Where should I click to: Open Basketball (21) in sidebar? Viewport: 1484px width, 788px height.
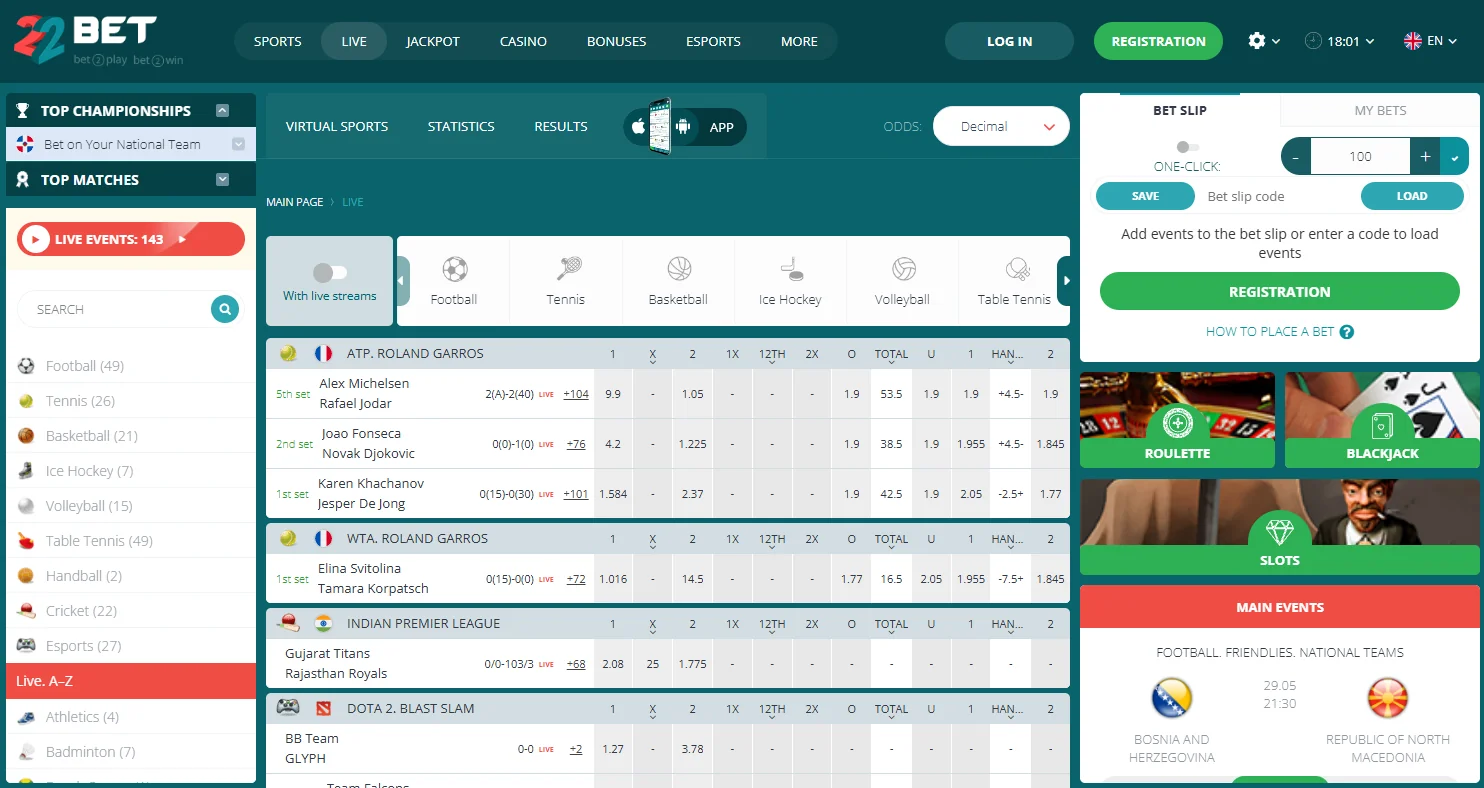coord(131,436)
